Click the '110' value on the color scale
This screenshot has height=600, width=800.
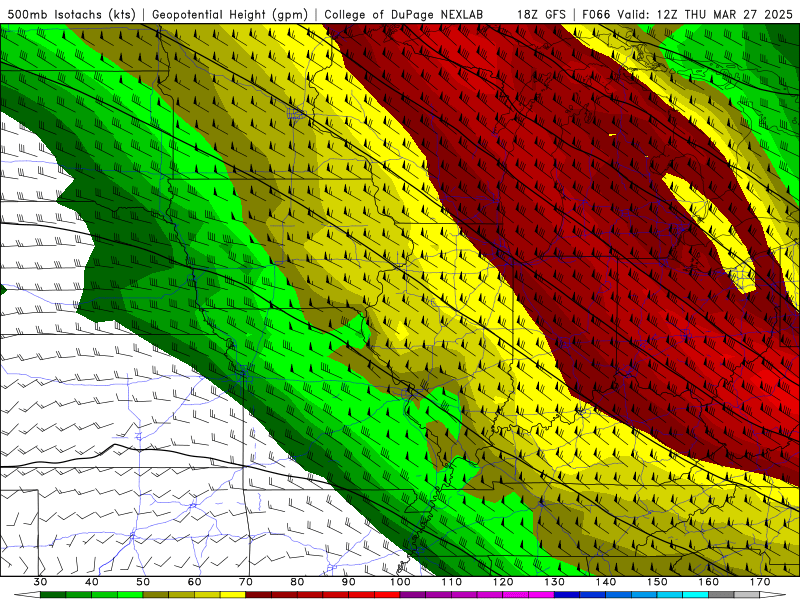pos(452,582)
